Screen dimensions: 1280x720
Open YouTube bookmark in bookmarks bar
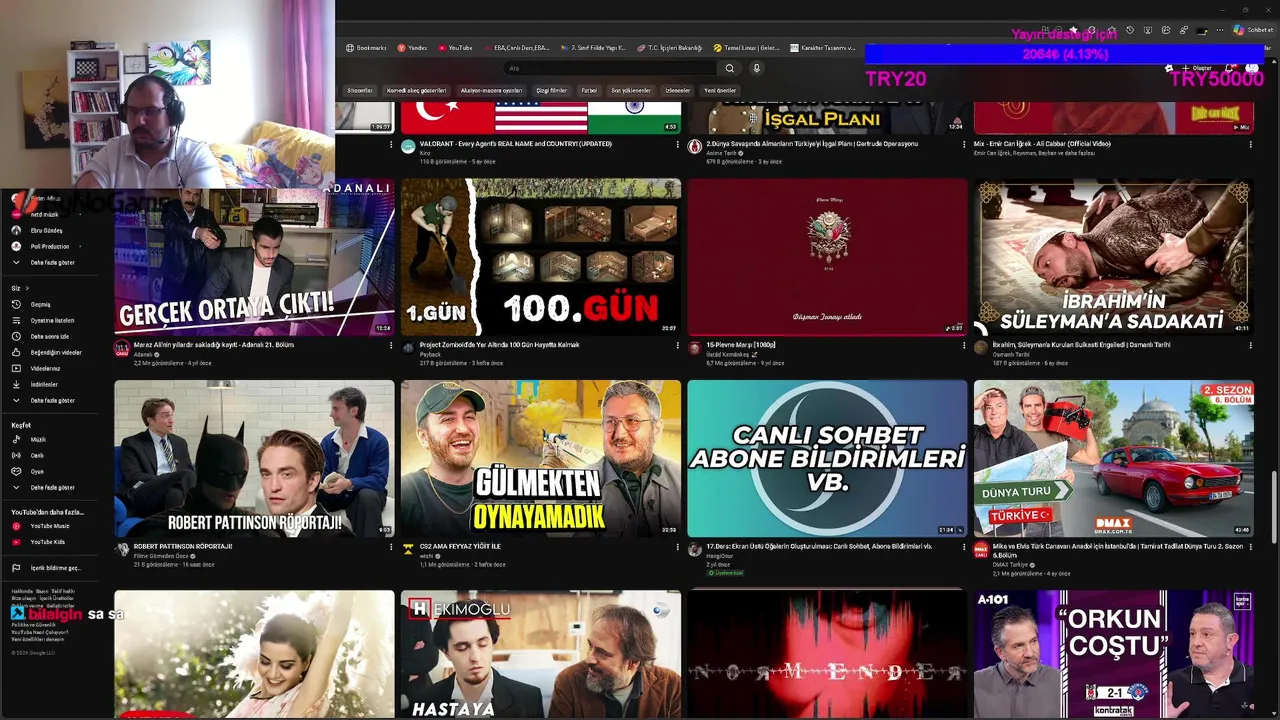pyautogui.click(x=455, y=48)
